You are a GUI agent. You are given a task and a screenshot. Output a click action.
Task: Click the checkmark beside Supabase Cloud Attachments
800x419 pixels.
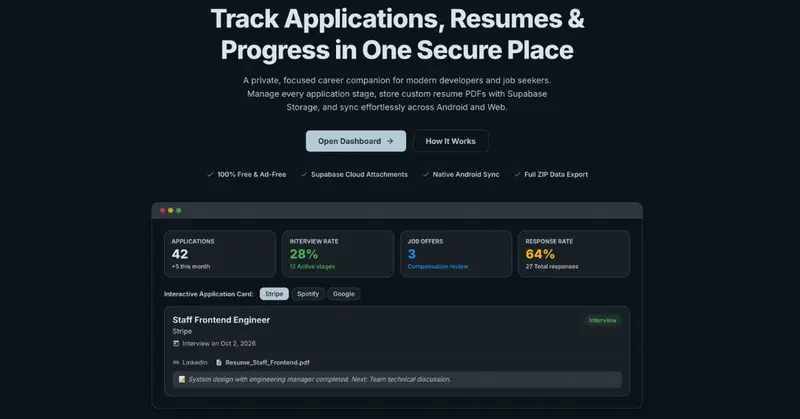pyautogui.click(x=304, y=175)
